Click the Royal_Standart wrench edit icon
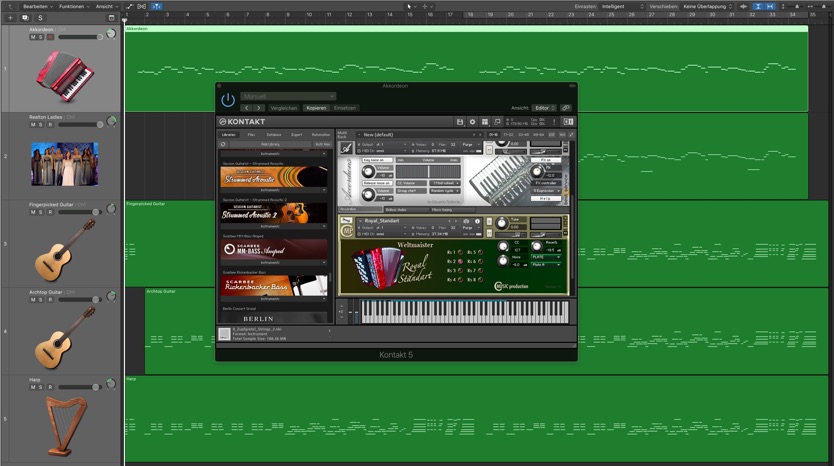This screenshot has width=834, height=466. (346, 221)
